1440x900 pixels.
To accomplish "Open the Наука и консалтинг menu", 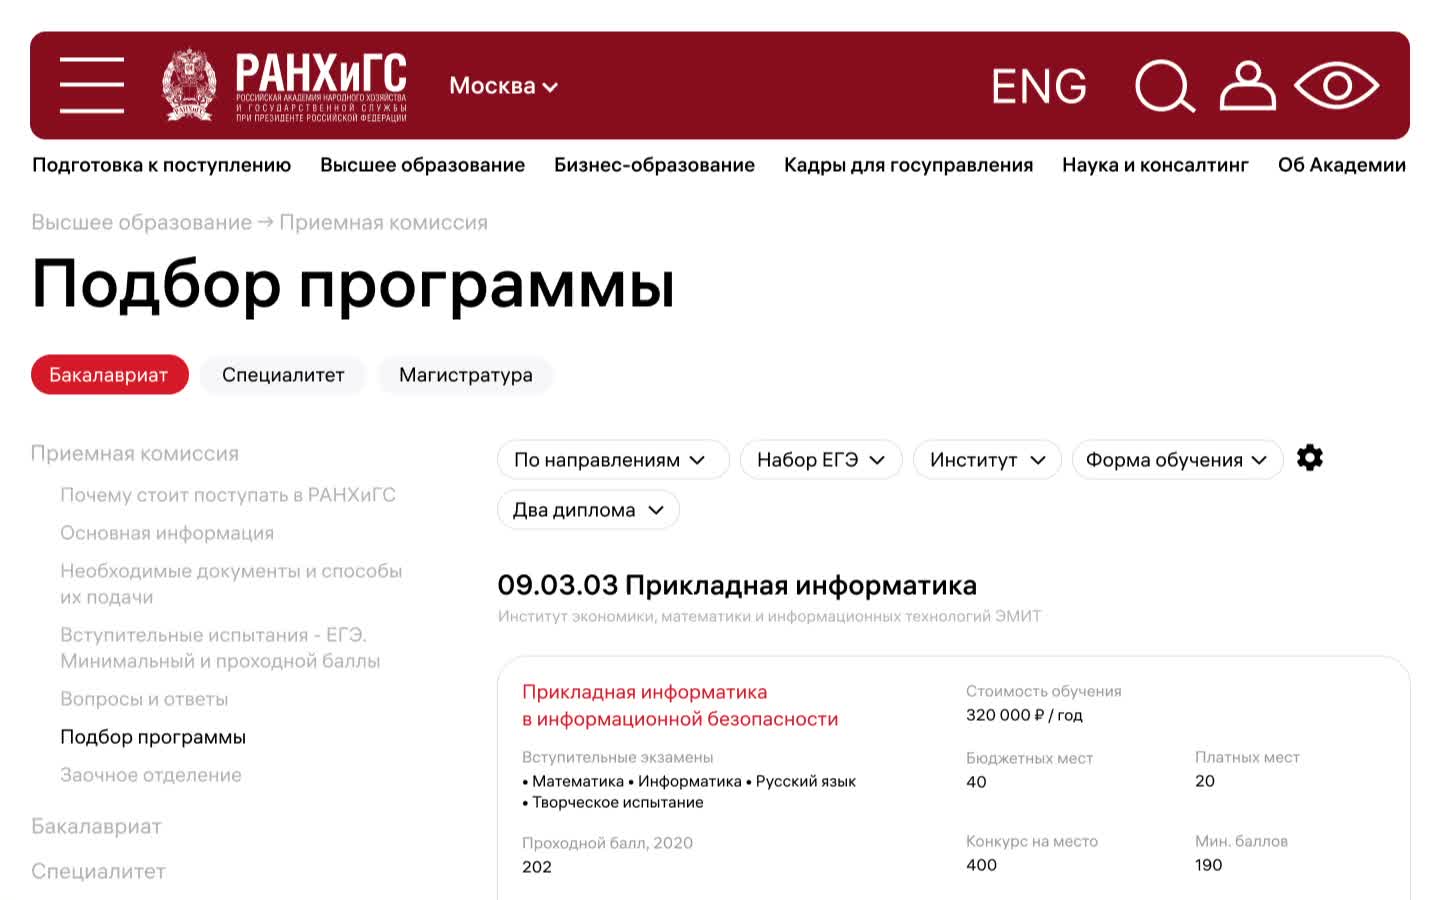I will 1155,165.
